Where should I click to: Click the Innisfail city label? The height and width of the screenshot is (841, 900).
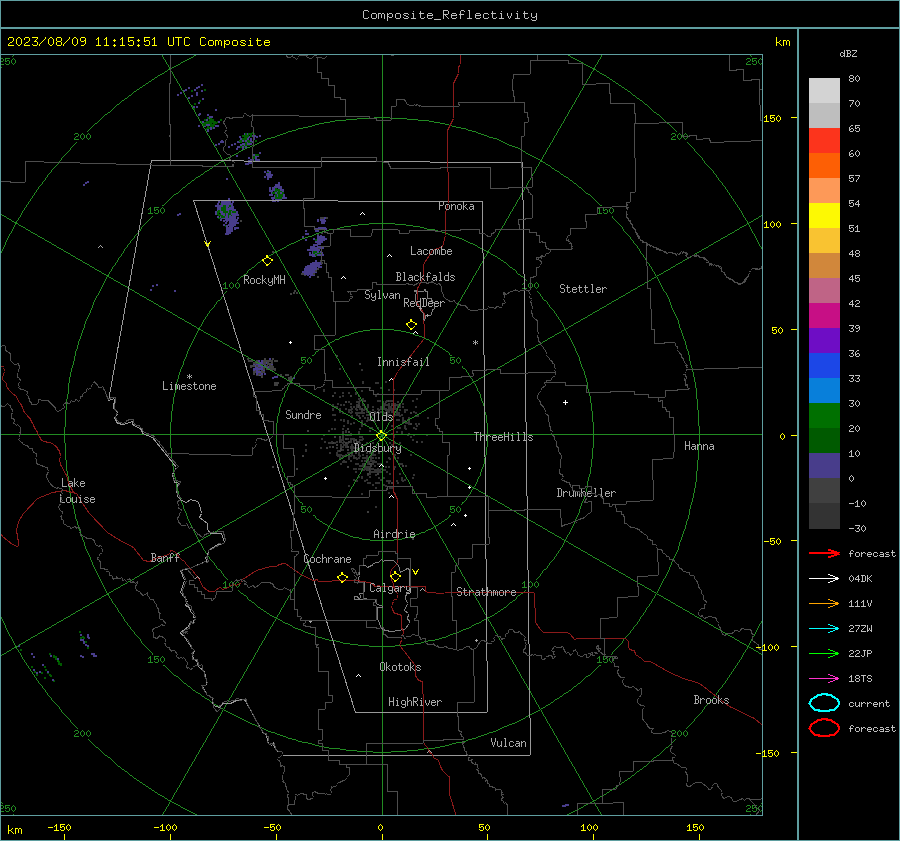click(403, 362)
